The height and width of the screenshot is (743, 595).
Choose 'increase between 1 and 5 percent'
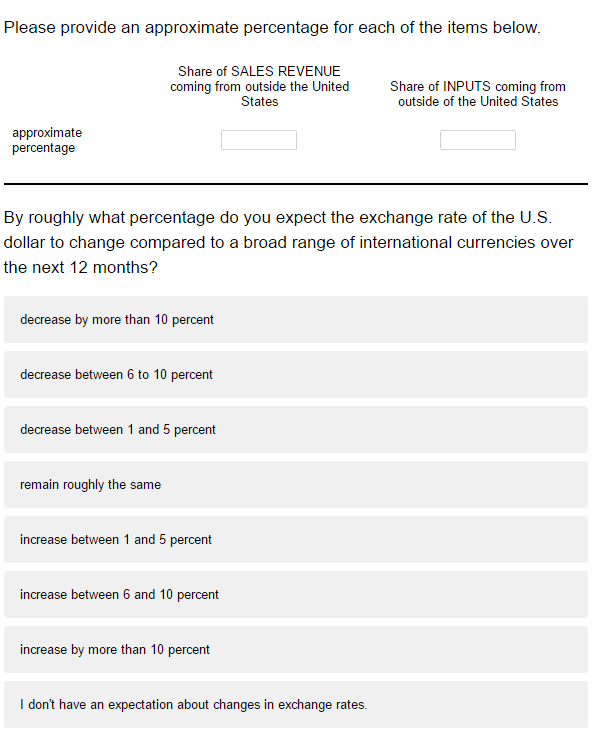click(x=296, y=540)
